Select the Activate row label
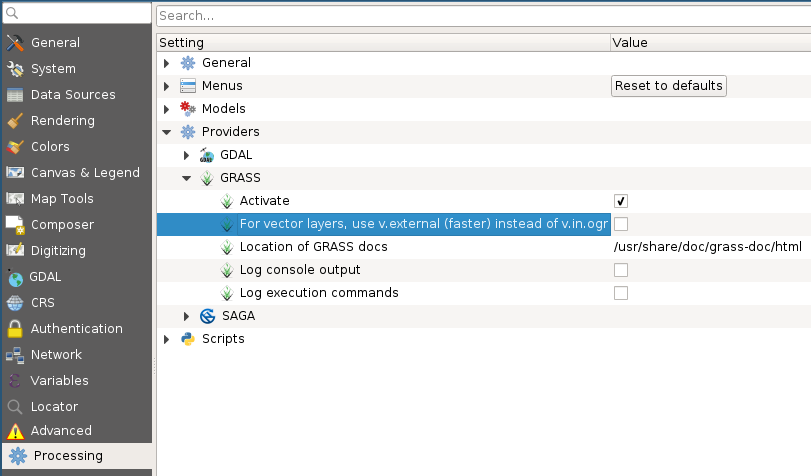The width and height of the screenshot is (811, 476). [264, 201]
